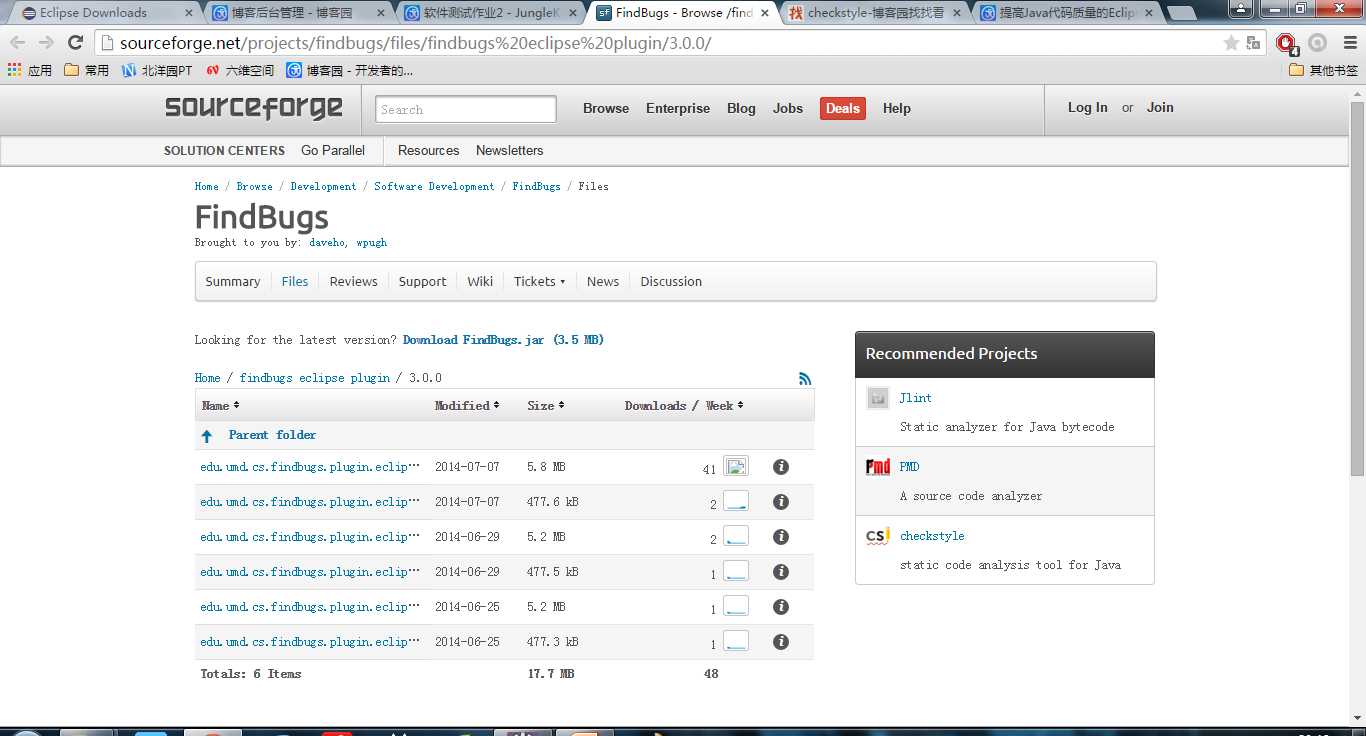Open the Go Parallel solution center link

click(x=333, y=151)
